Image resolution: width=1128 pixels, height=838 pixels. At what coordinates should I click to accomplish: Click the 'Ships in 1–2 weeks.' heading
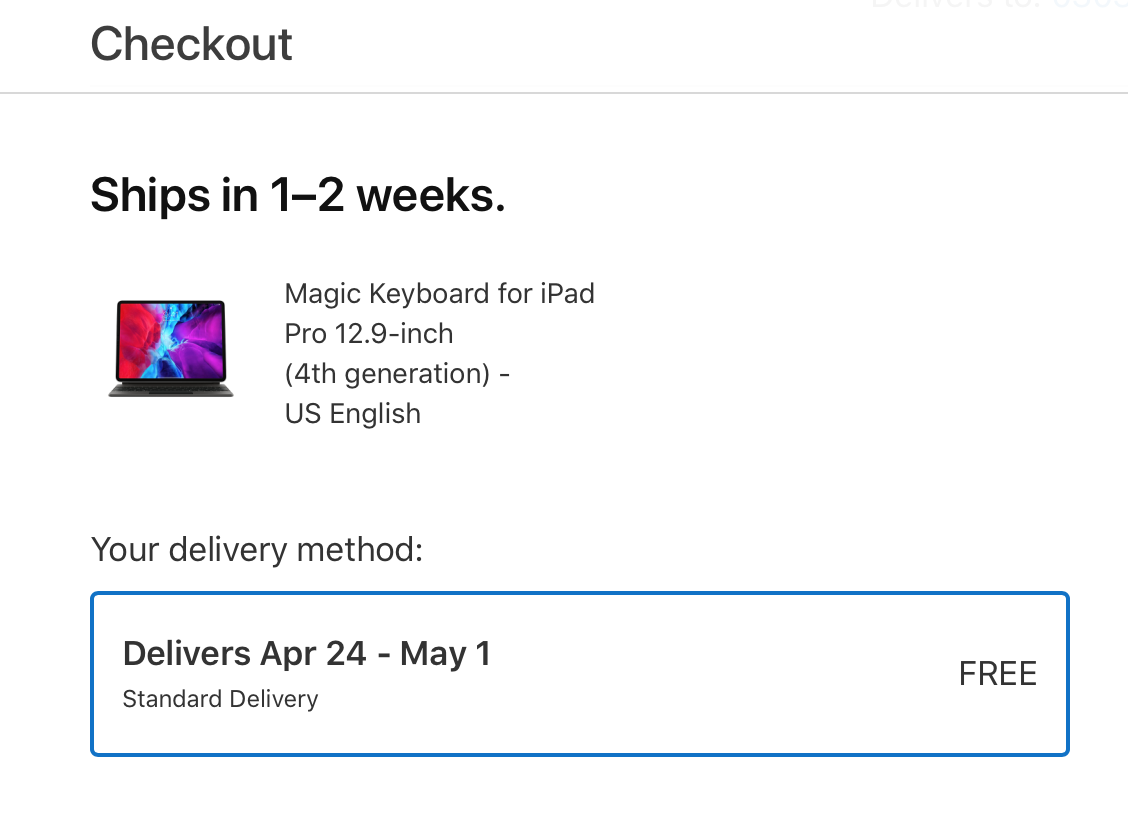pos(298,195)
